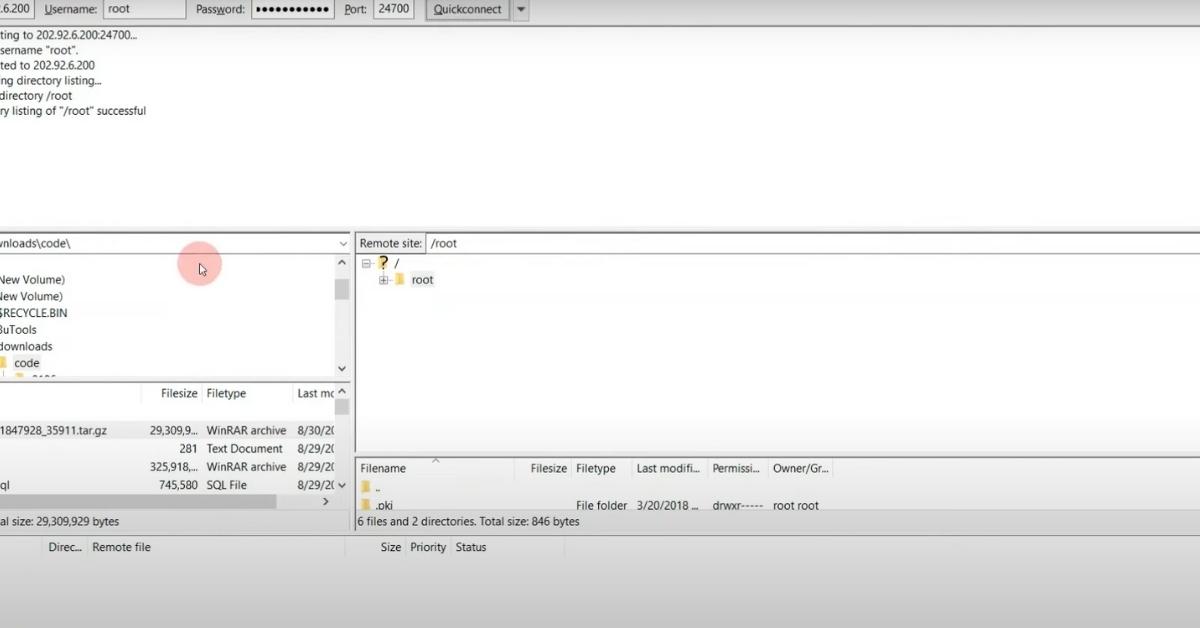Sort remote files by Filesize column

(544, 468)
